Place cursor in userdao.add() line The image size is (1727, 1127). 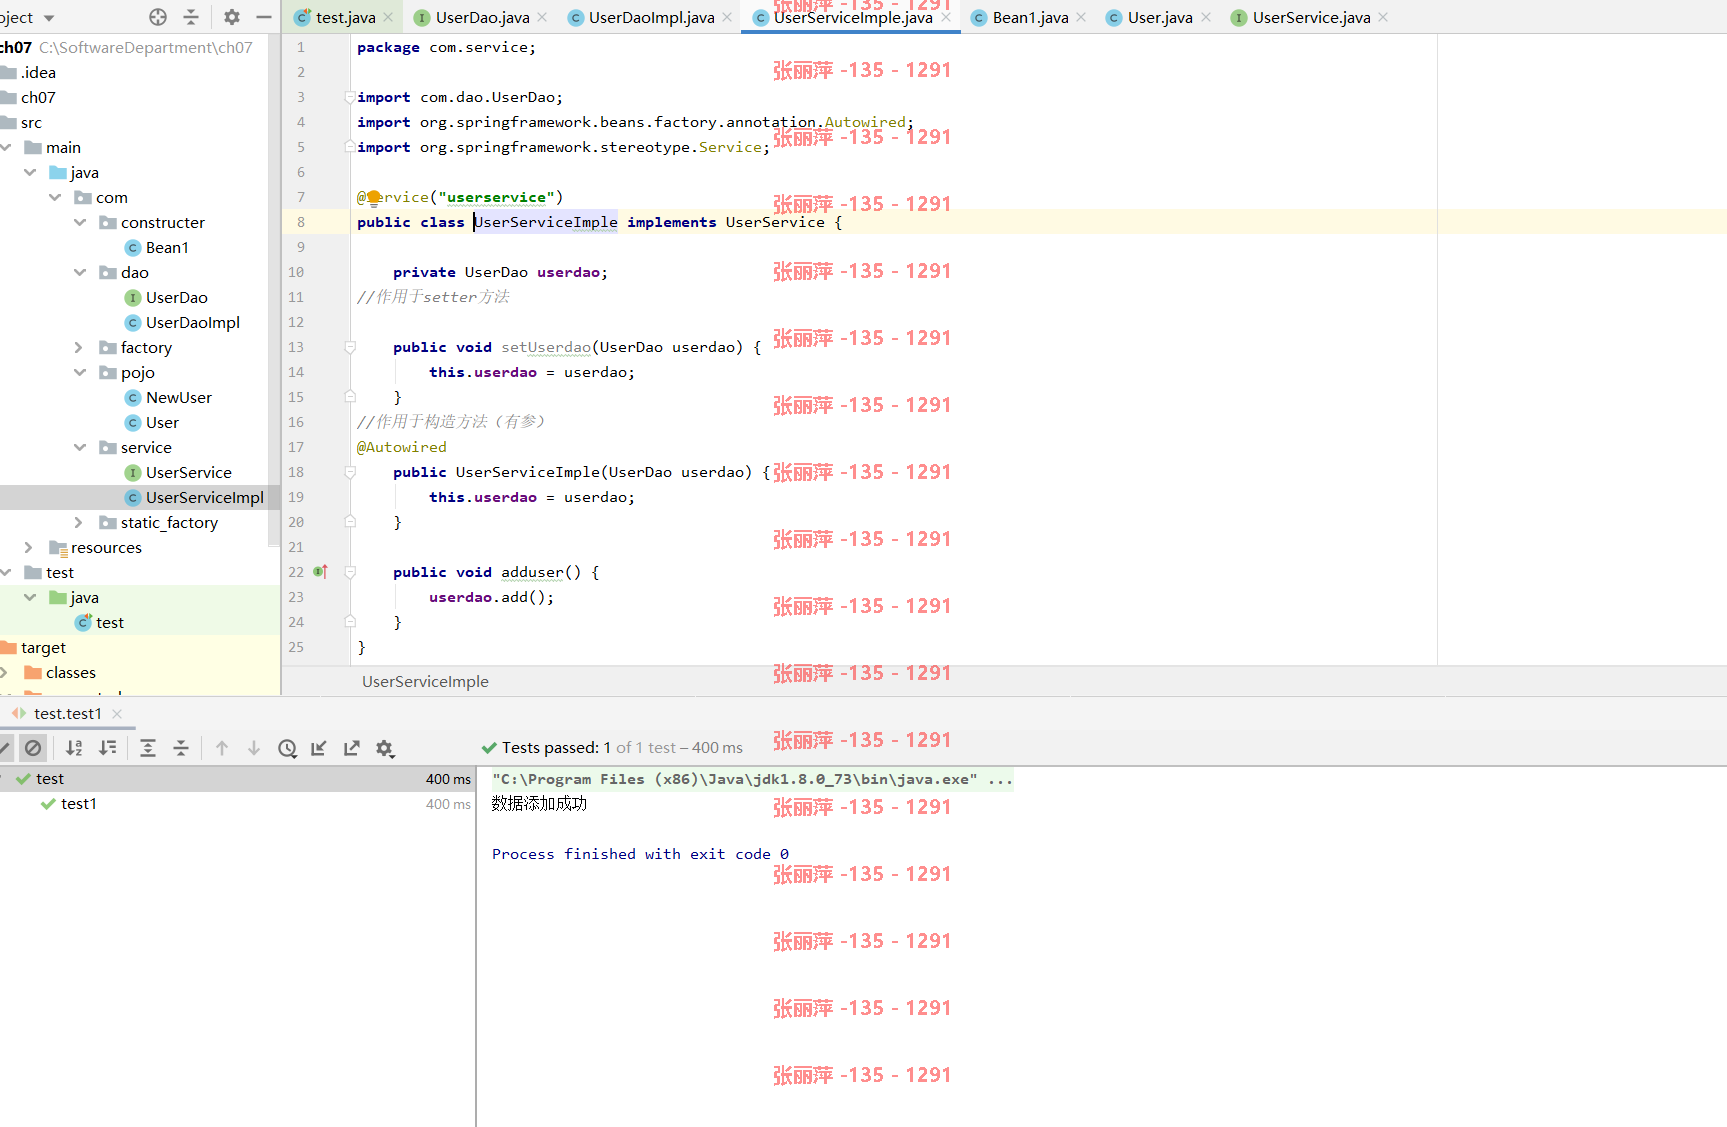click(491, 597)
